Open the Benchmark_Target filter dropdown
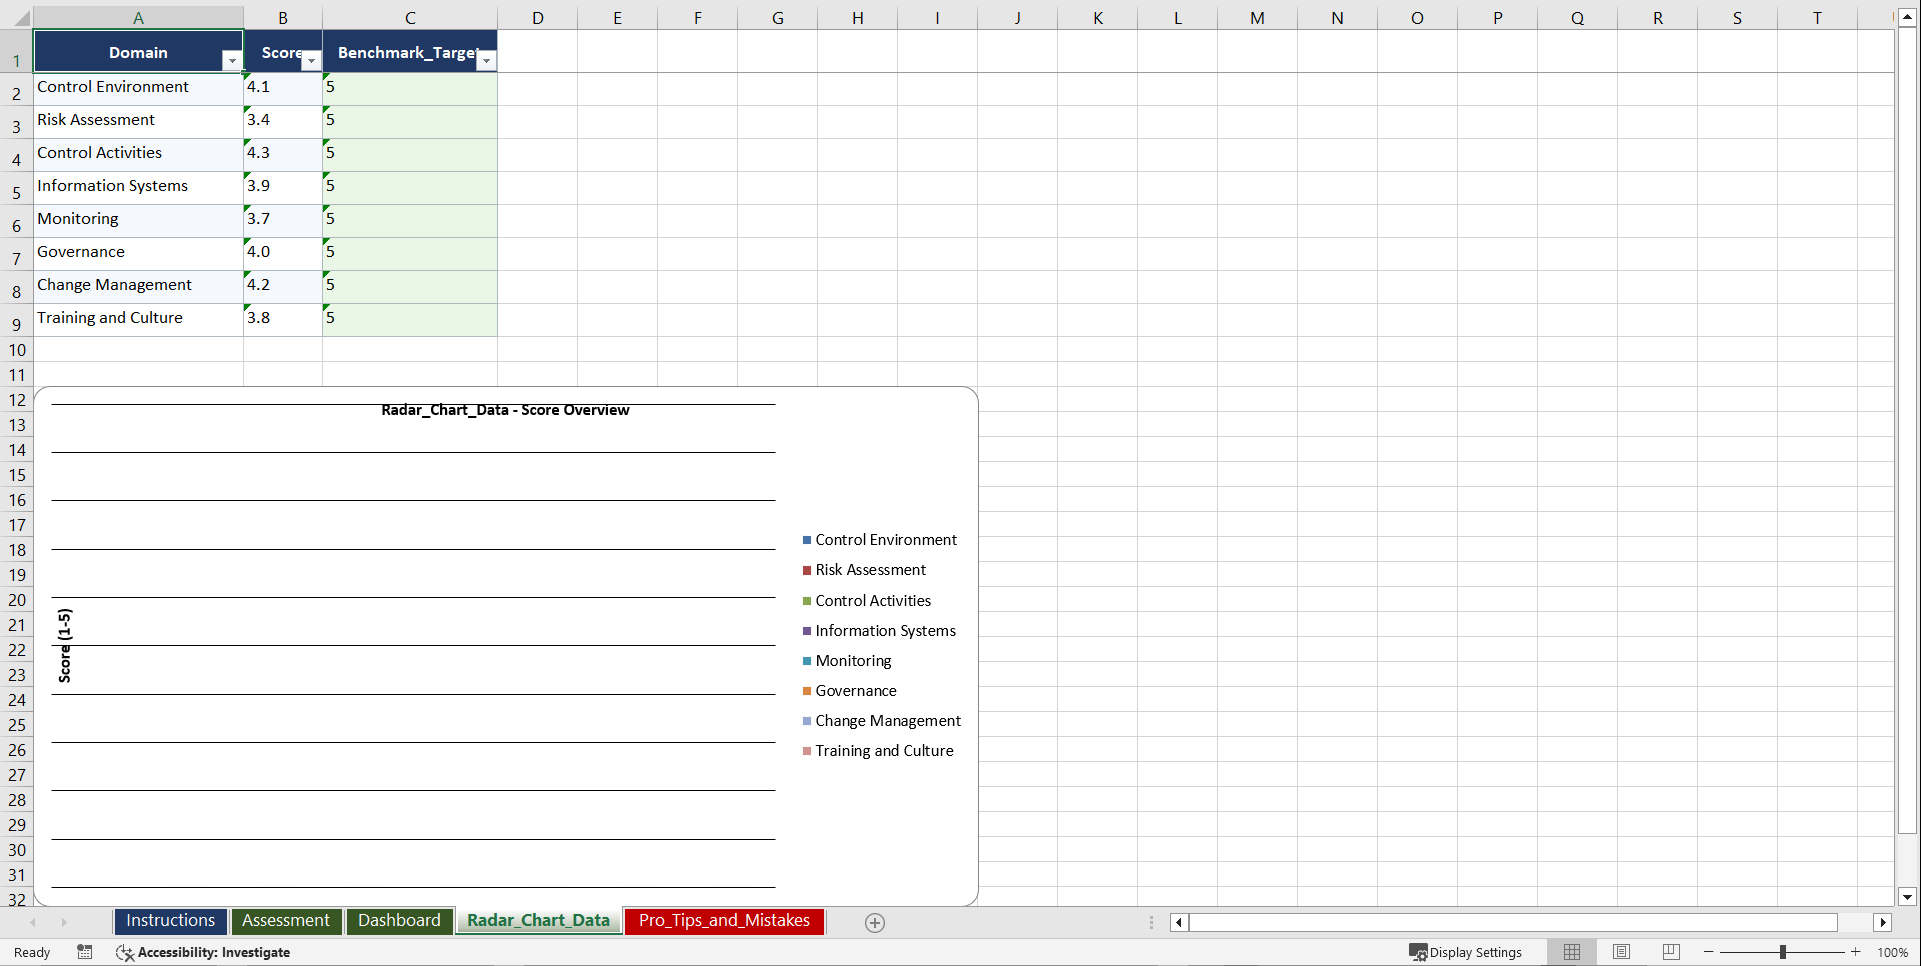Viewport: 1921px width, 966px height. 486,61
